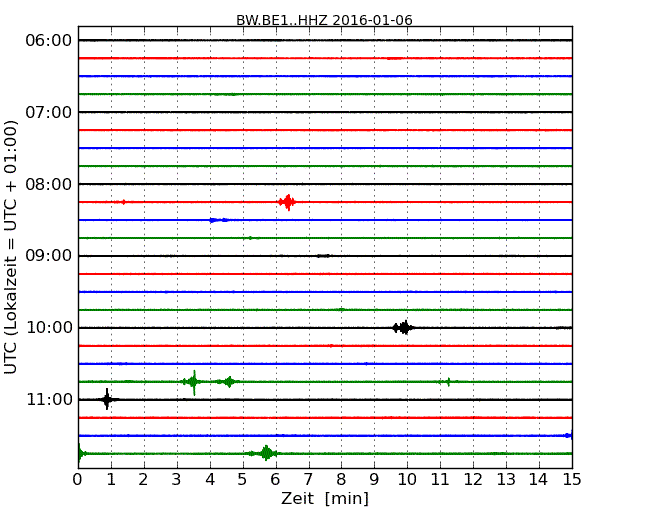This screenshot has width=650, height=520.
Task: Click the small red blip near minute 1
Action: tap(123, 202)
